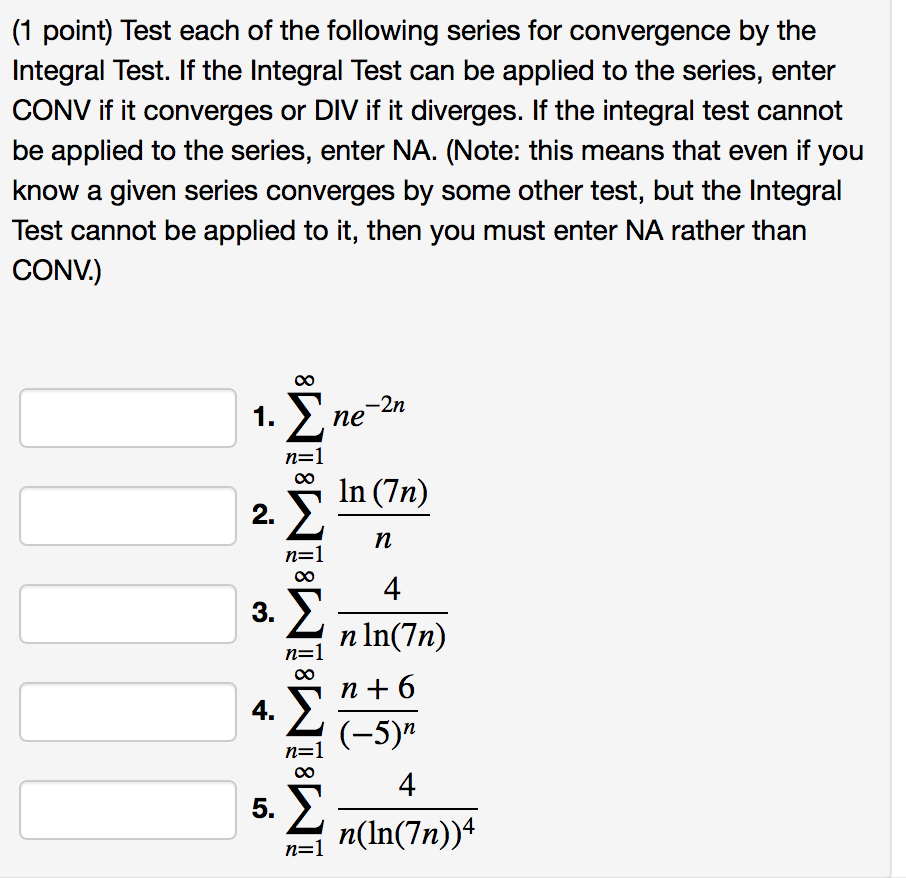The height and width of the screenshot is (878, 906).
Task: Click the answer box for series 4
Action: pyautogui.click(x=127, y=711)
